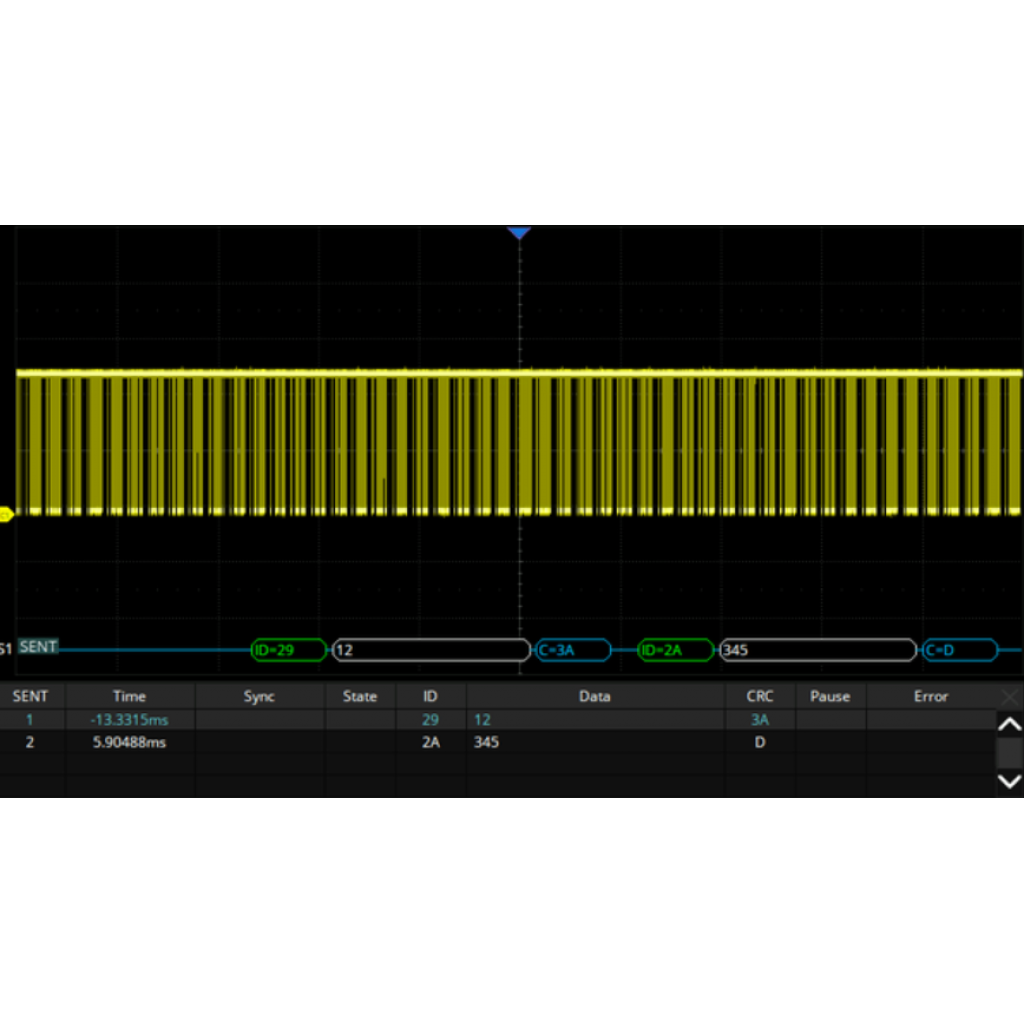The height and width of the screenshot is (1024, 1024).
Task: Click the CRC column header
Action: click(x=760, y=696)
